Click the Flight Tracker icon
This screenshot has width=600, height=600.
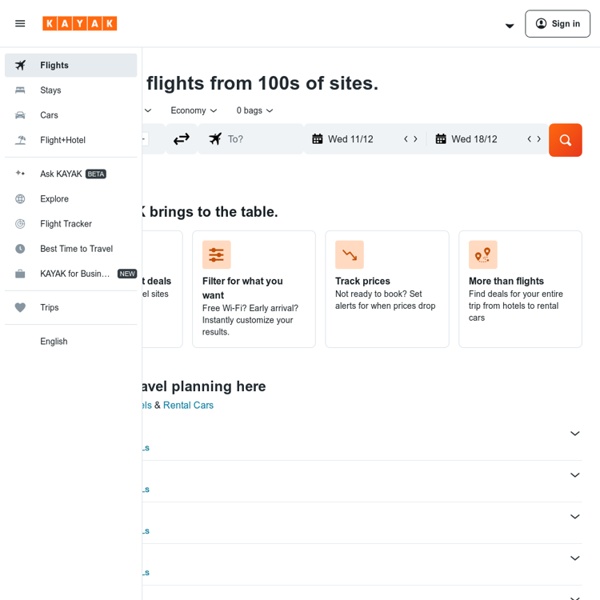[20, 224]
